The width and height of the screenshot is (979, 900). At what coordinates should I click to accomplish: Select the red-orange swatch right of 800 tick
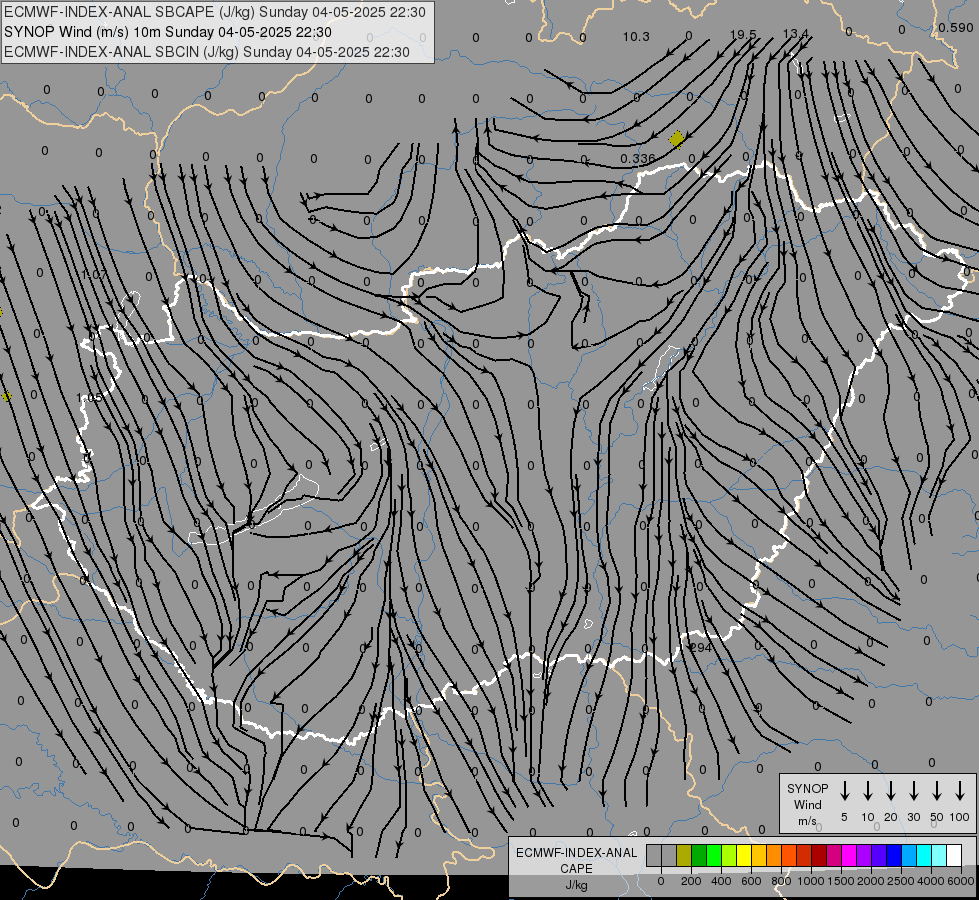click(789, 855)
